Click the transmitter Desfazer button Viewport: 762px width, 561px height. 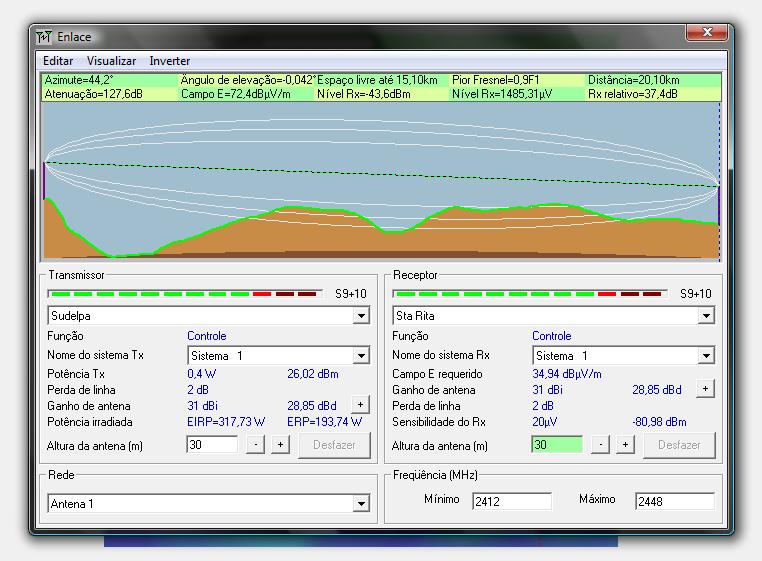tap(334, 445)
